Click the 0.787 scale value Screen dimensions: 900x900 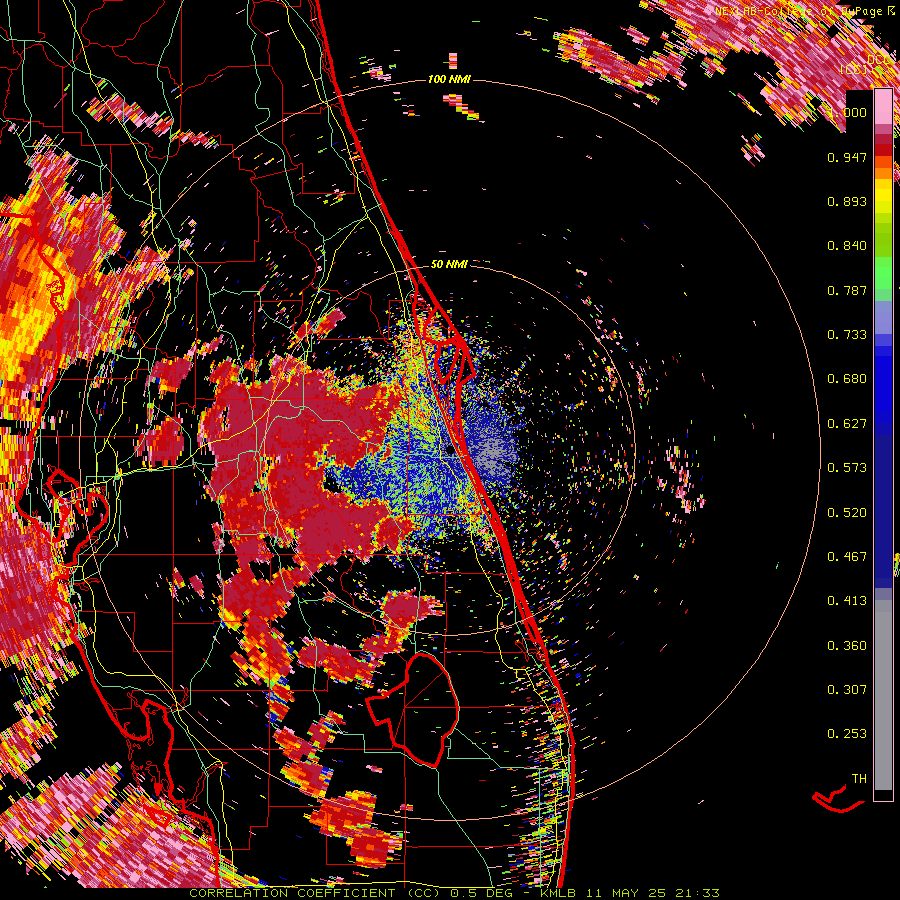coord(847,290)
